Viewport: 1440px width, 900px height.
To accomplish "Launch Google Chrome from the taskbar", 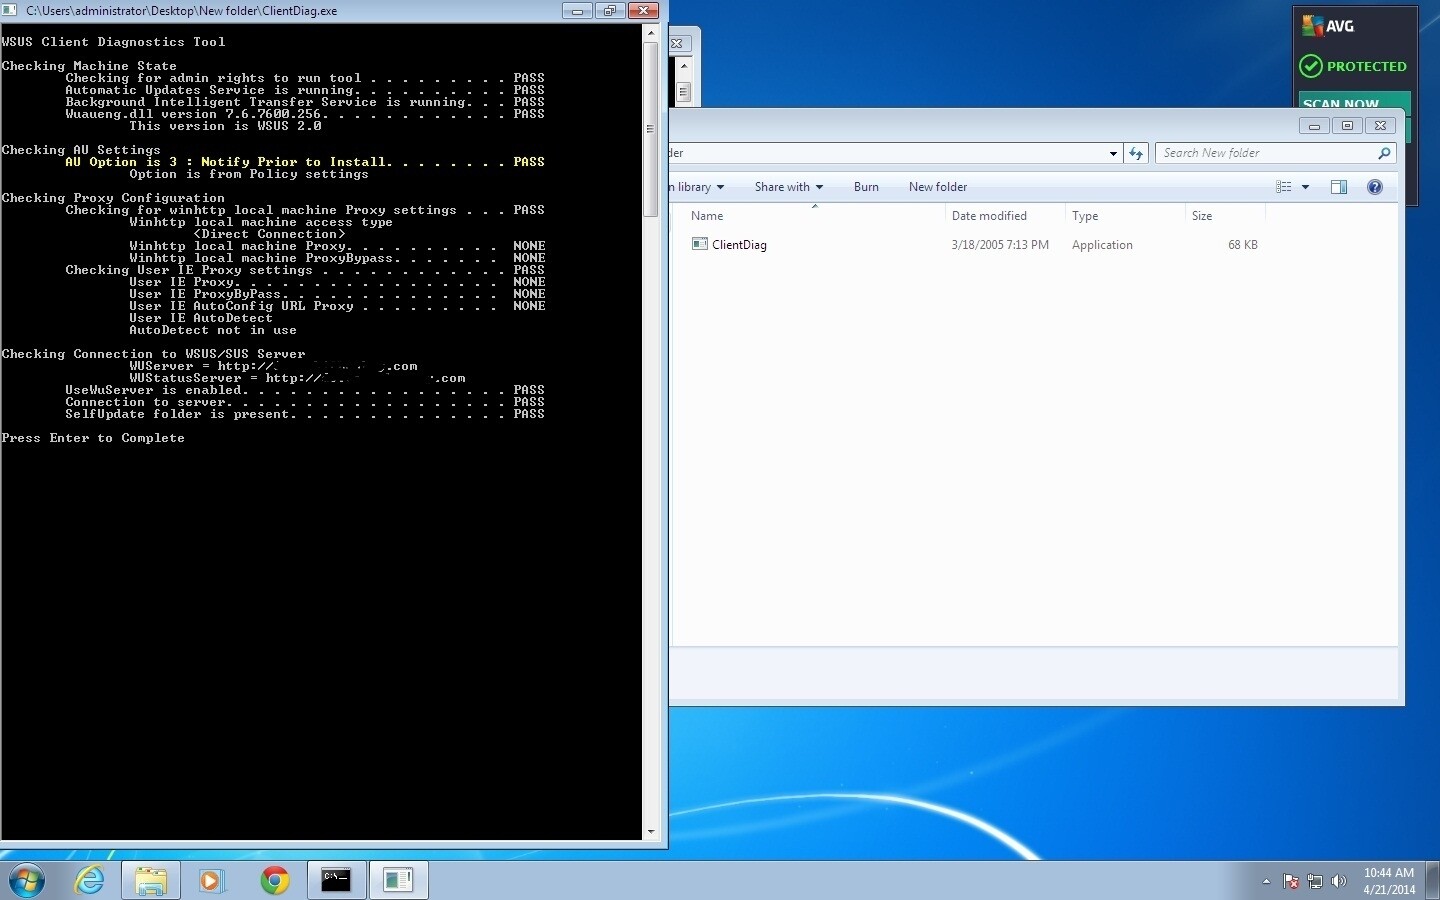I will tap(274, 880).
